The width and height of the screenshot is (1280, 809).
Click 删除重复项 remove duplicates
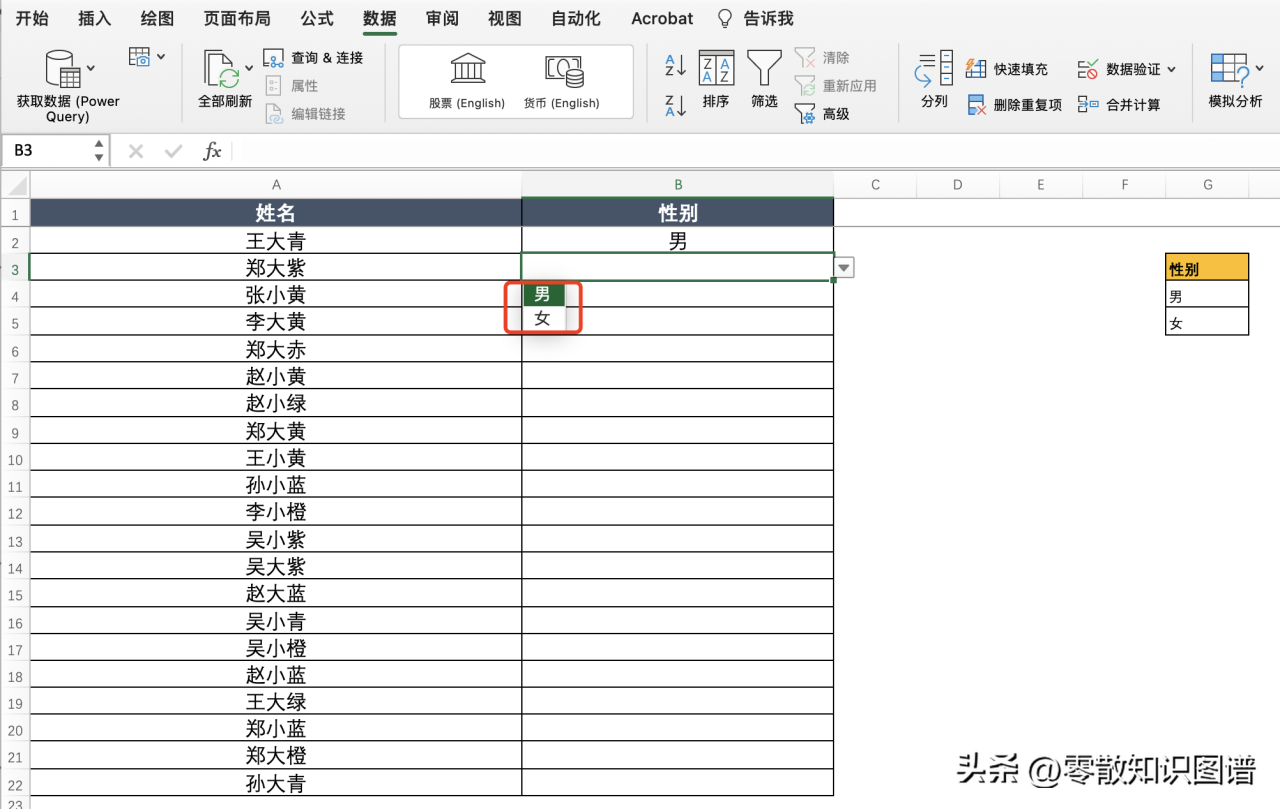tap(1014, 105)
